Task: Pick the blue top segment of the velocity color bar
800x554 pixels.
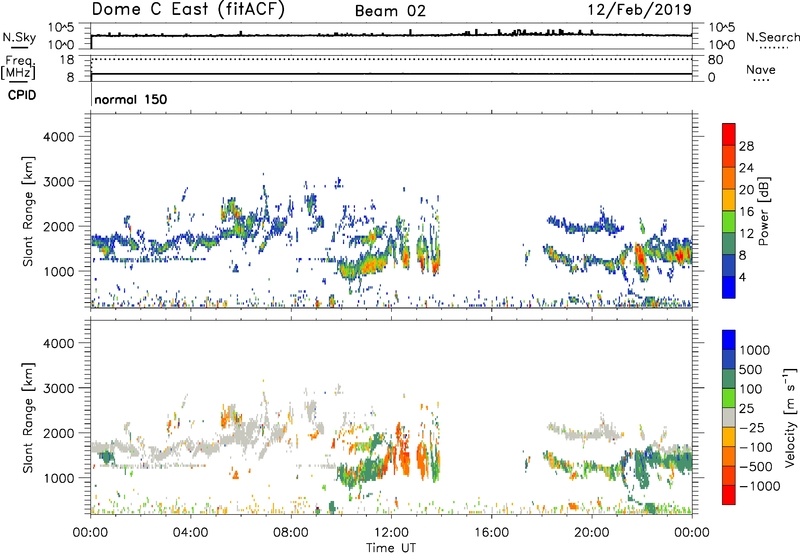Action: pos(729,340)
